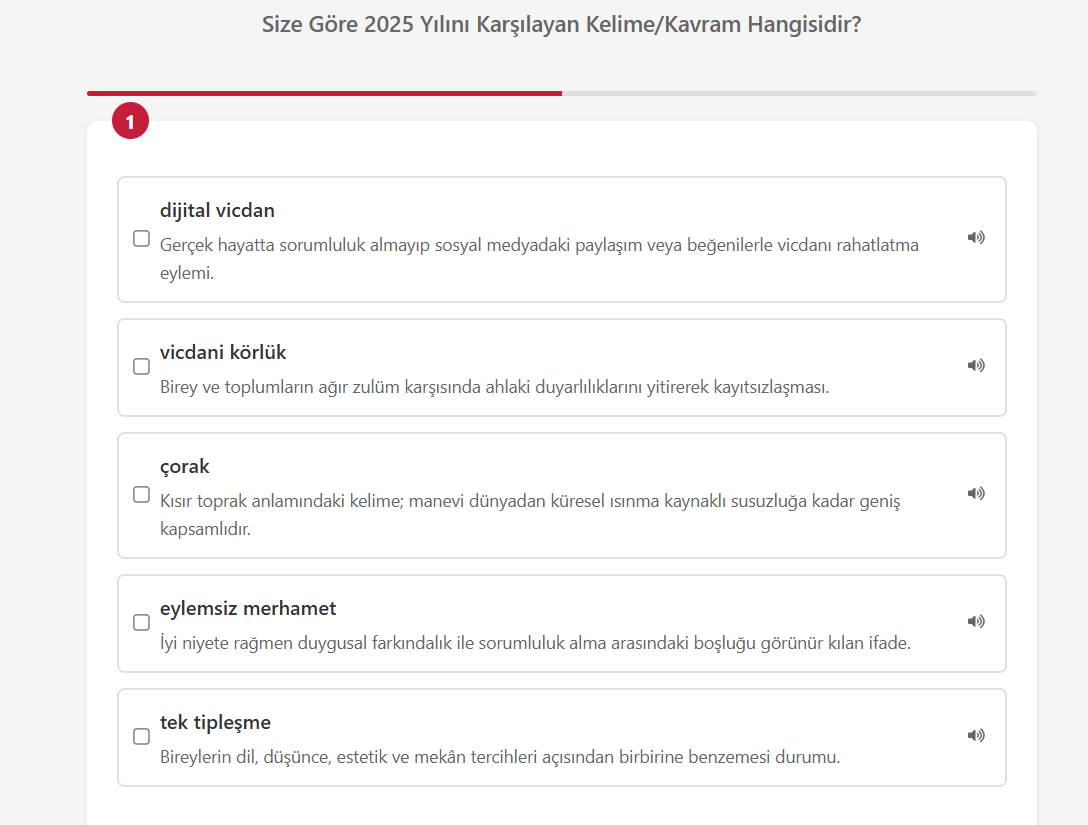Enable the eylemsiz merhamet checkbox
This screenshot has height=825, width=1088.
click(142, 622)
